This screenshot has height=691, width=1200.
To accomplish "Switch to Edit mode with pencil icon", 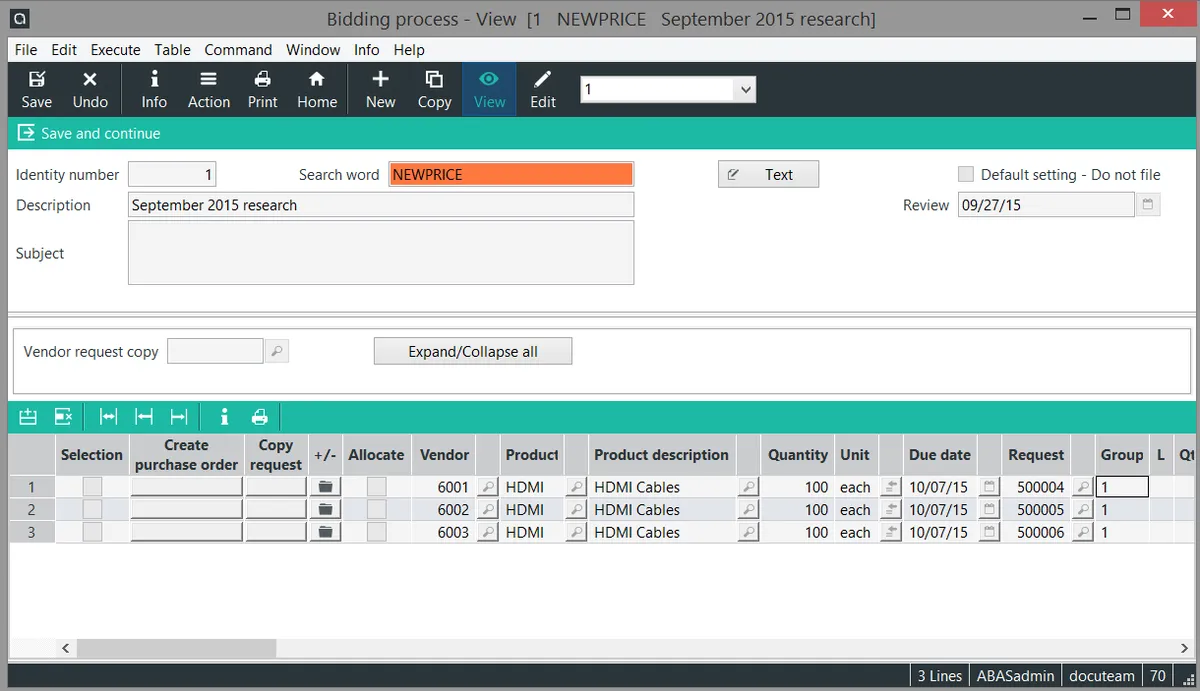I will tap(543, 89).
